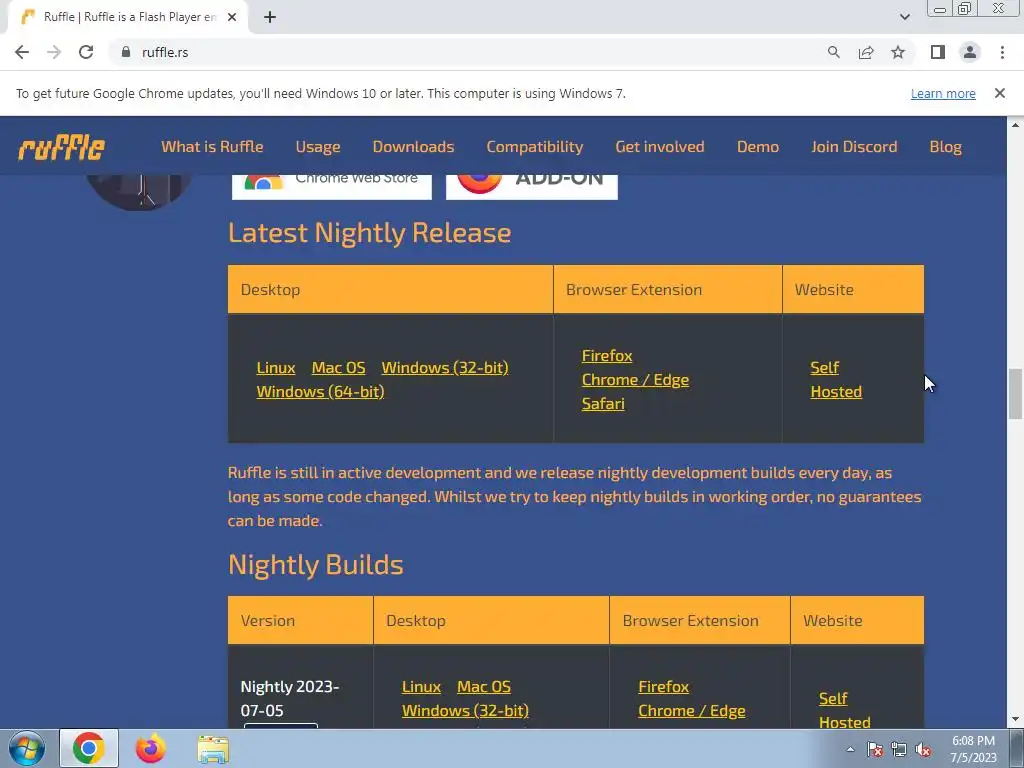Viewport: 1024px width, 768px height.
Task: Click the browser forward arrow
Action: point(54,52)
